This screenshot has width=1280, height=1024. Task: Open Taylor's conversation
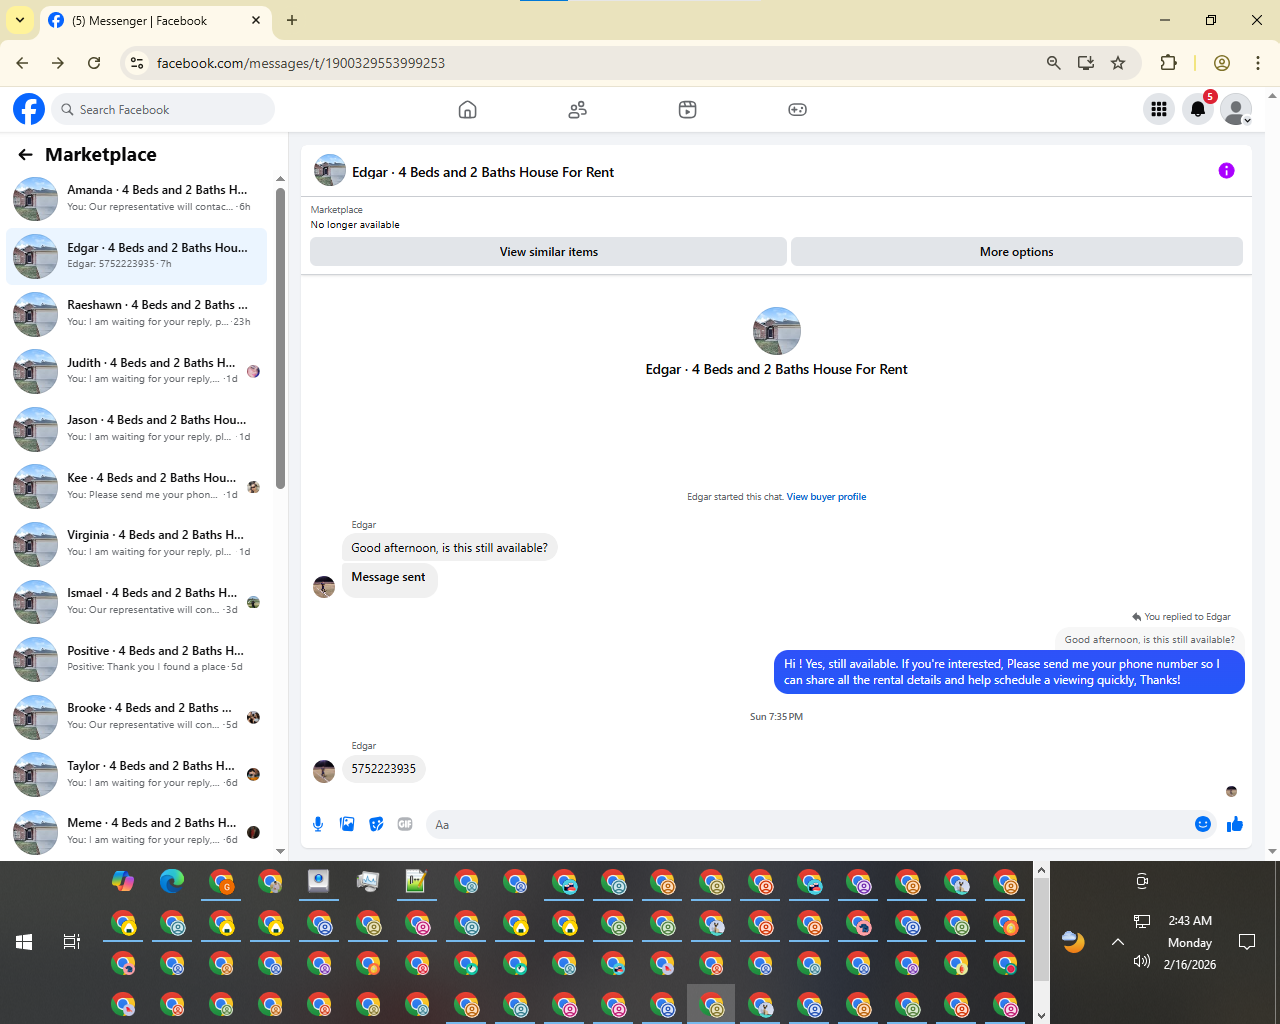137,774
